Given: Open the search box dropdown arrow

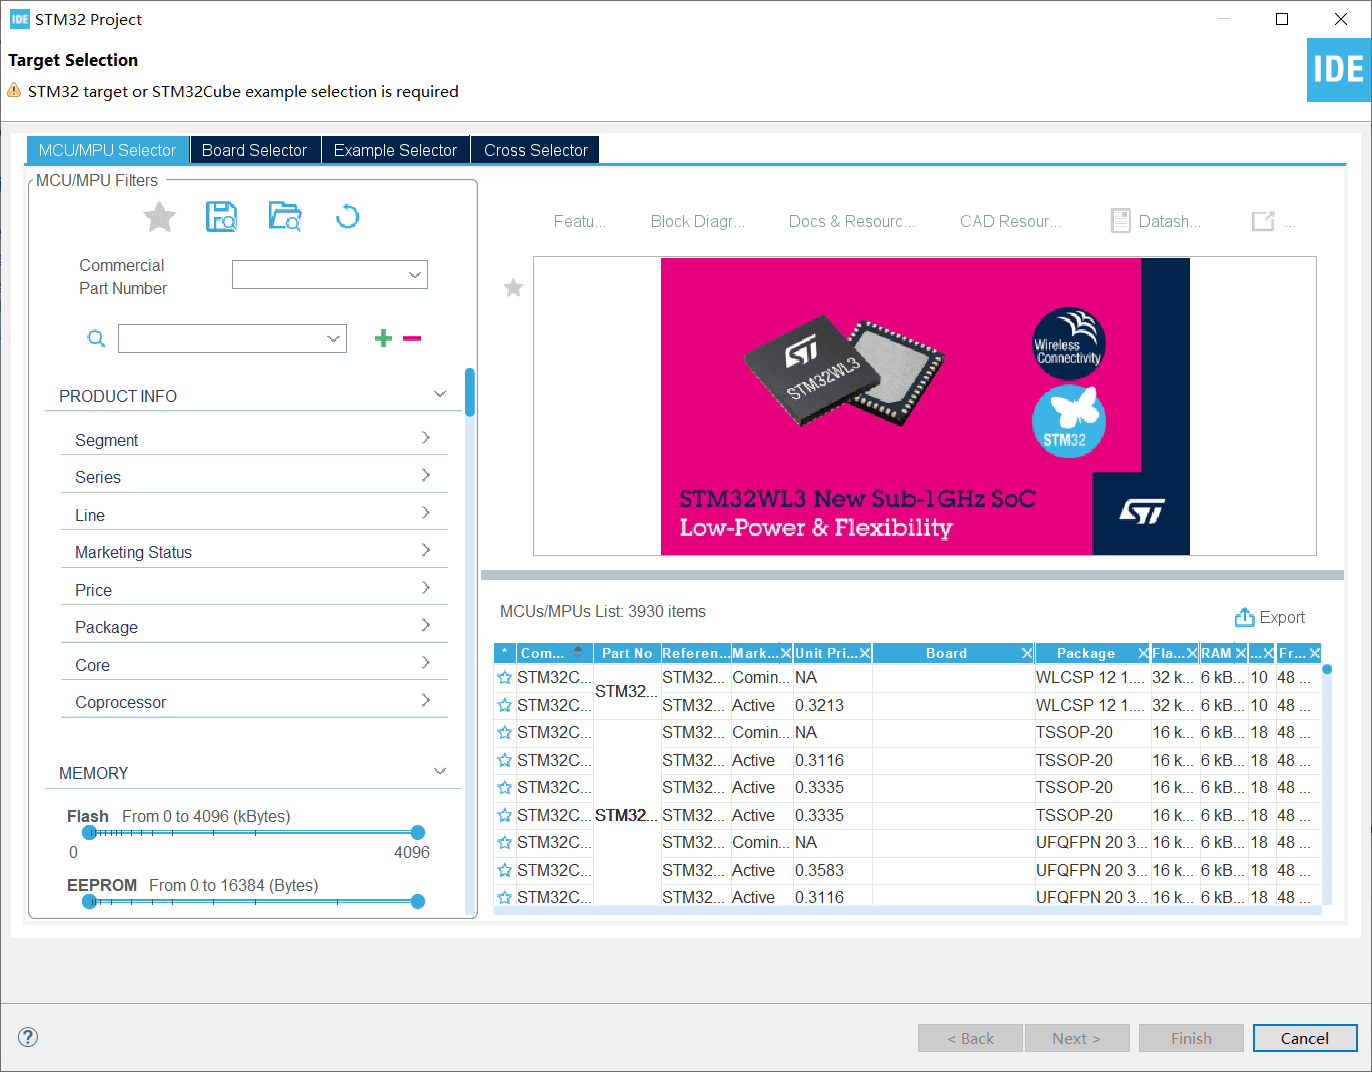Looking at the screenshot, I should [334, 339].
